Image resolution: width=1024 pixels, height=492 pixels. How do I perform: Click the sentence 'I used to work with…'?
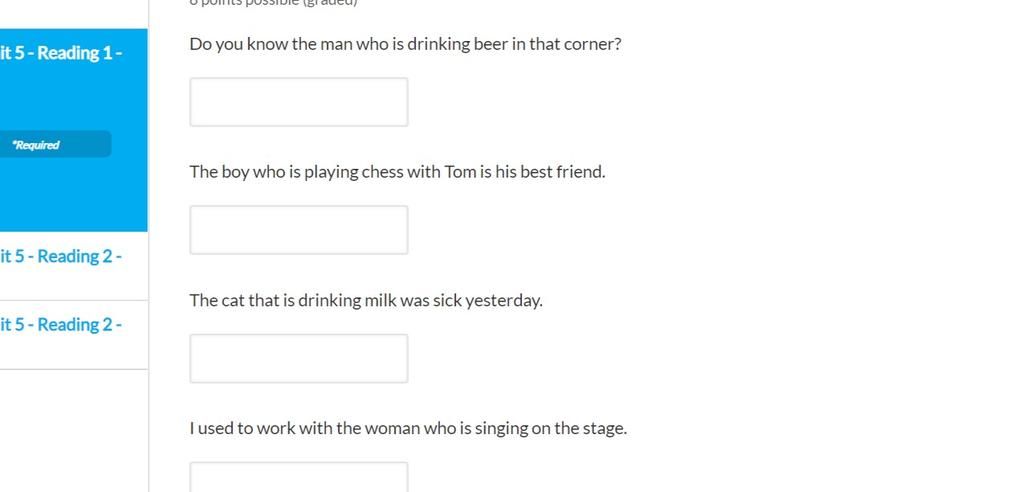(x=408, y=429)
